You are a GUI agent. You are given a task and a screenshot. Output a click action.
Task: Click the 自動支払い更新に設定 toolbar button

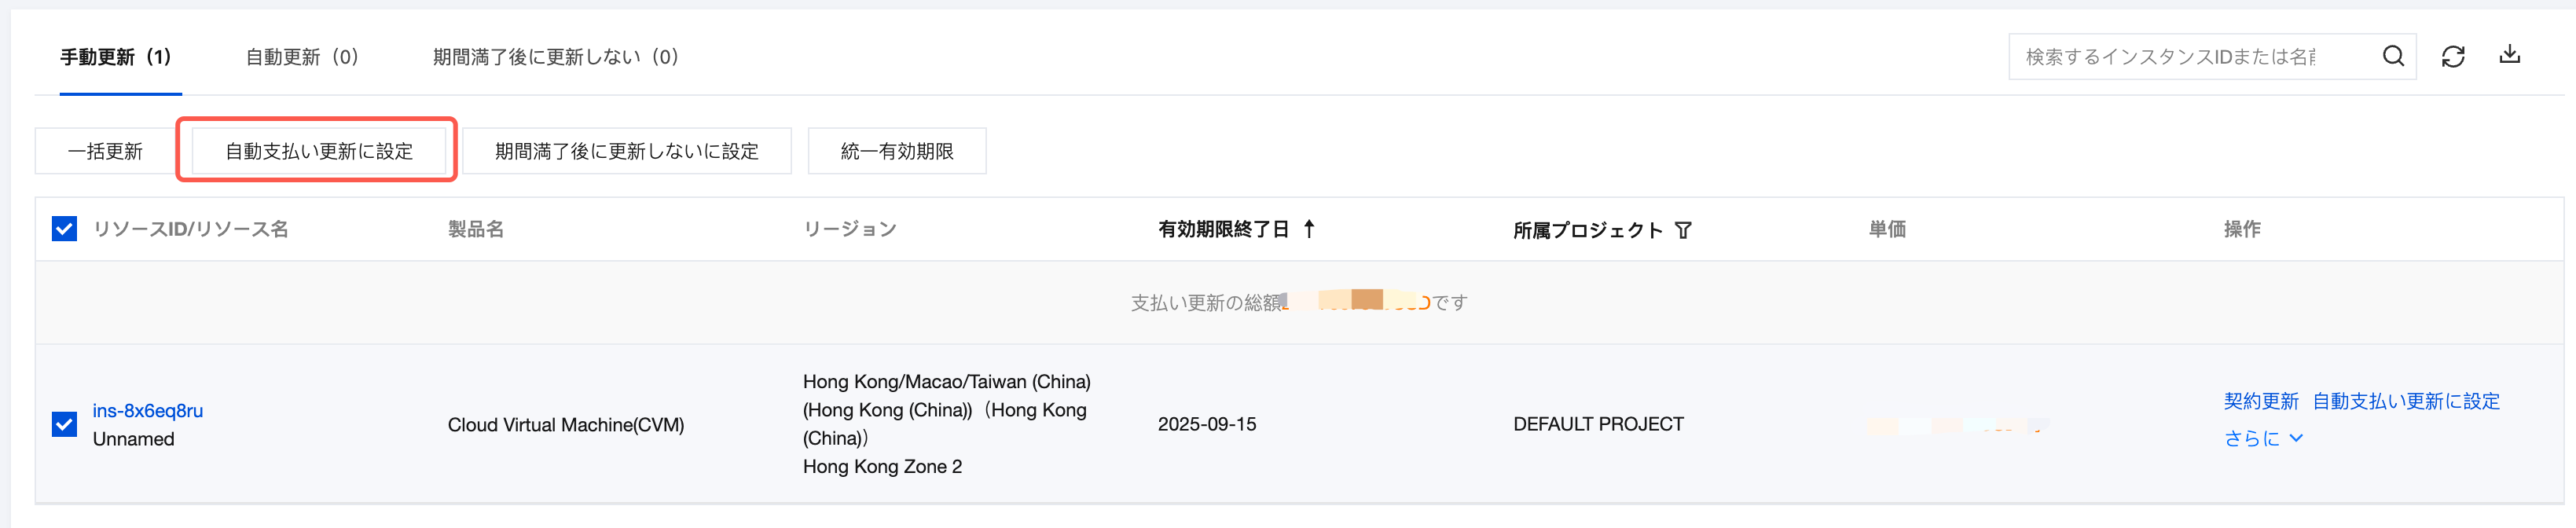tap(318, 151)
